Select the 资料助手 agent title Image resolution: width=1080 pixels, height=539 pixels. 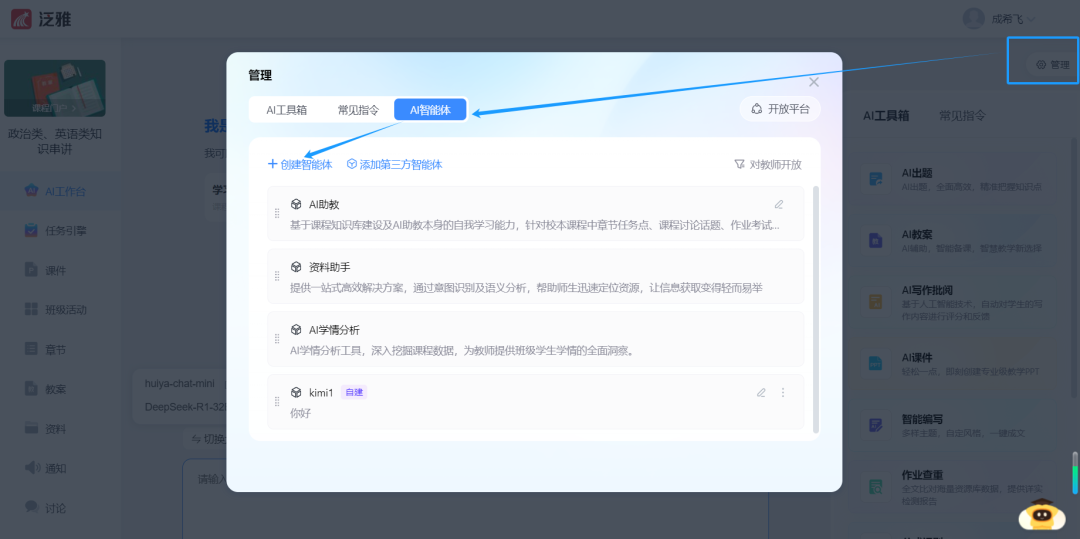pos(329,267)
